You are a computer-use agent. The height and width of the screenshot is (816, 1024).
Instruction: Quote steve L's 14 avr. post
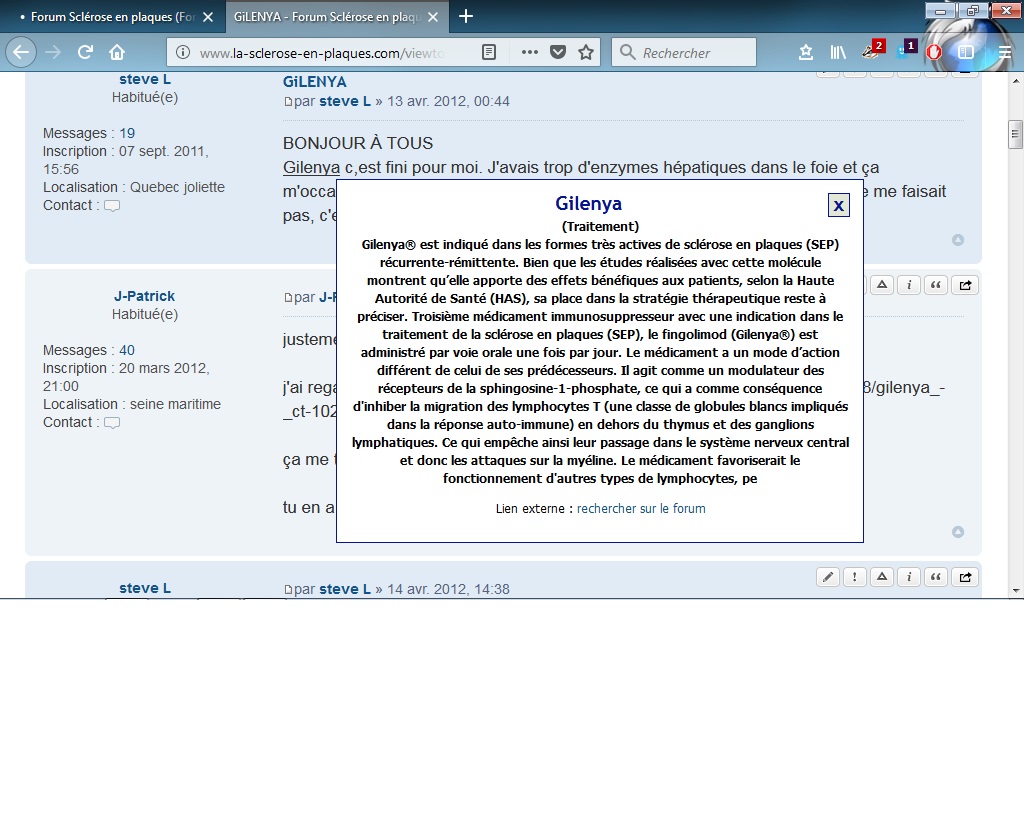(x=936, y=576)
